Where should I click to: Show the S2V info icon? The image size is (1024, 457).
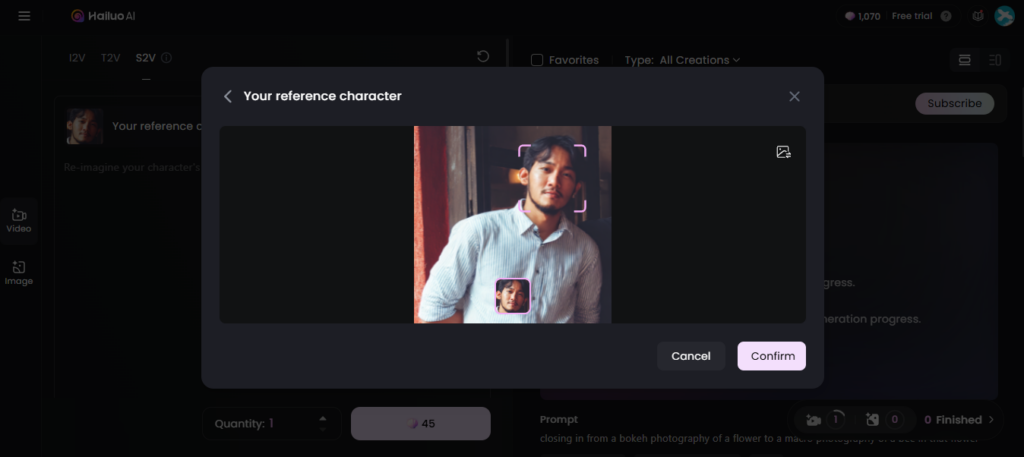coord(166,57)
